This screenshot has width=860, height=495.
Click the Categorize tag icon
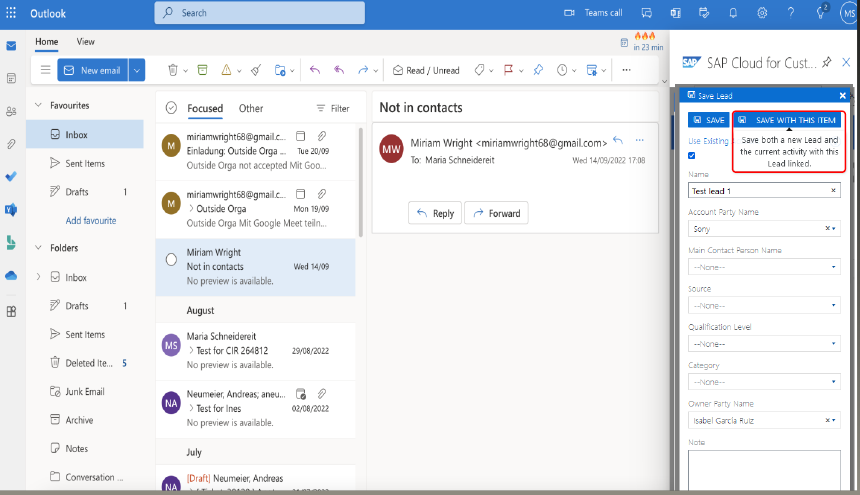[x=479, y=70]
